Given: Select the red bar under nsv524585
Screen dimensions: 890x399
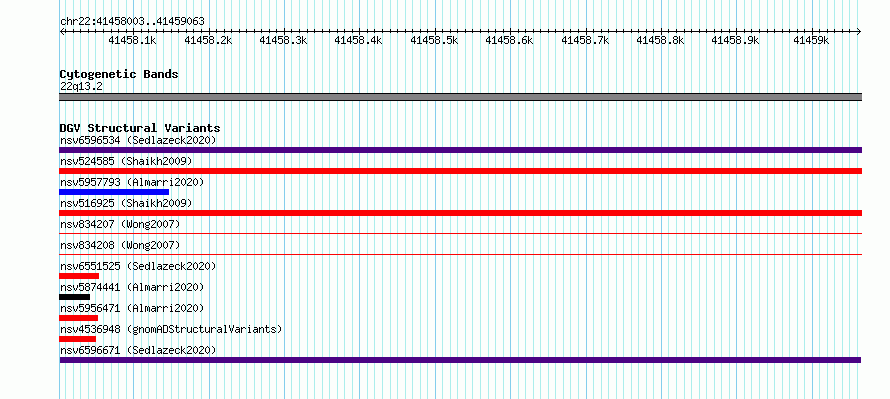Looking at the screenshot, I should click(460, 171).
